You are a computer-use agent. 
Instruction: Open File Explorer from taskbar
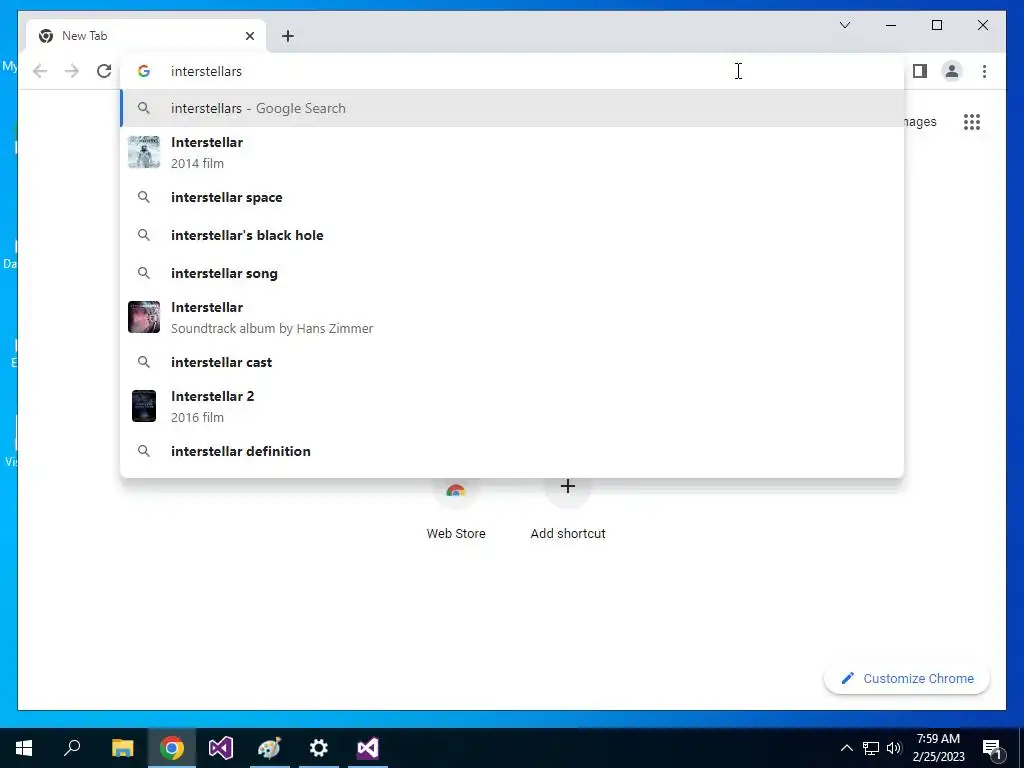point(122,748)
